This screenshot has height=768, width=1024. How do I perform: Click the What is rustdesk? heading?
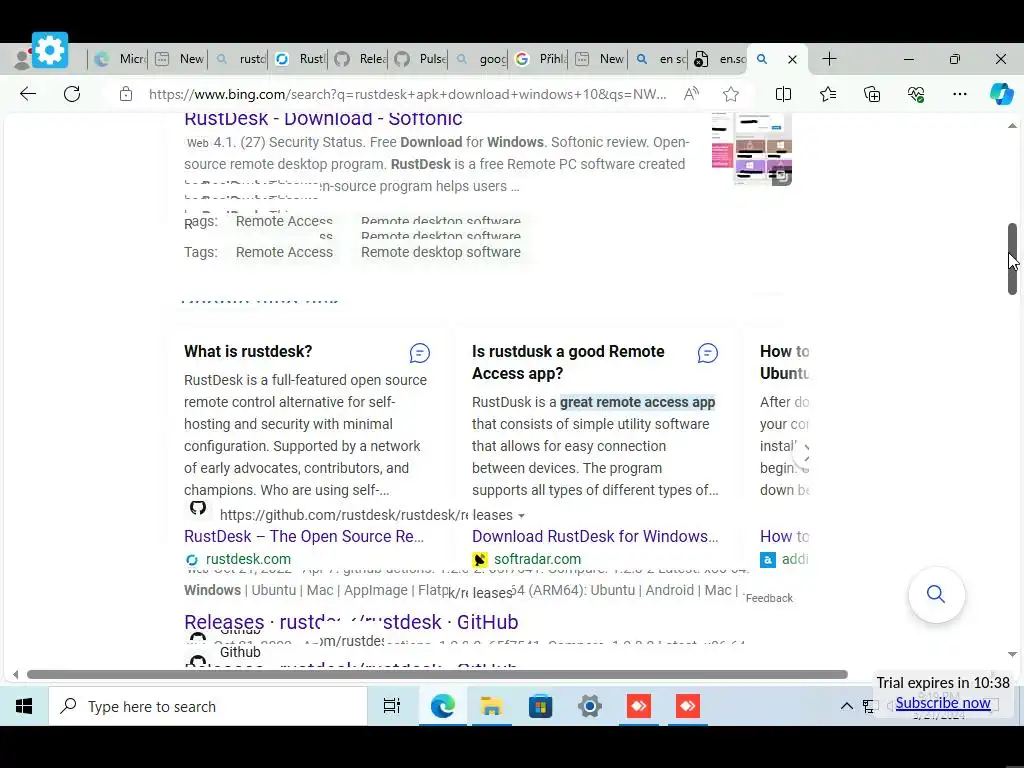point(248,351)
